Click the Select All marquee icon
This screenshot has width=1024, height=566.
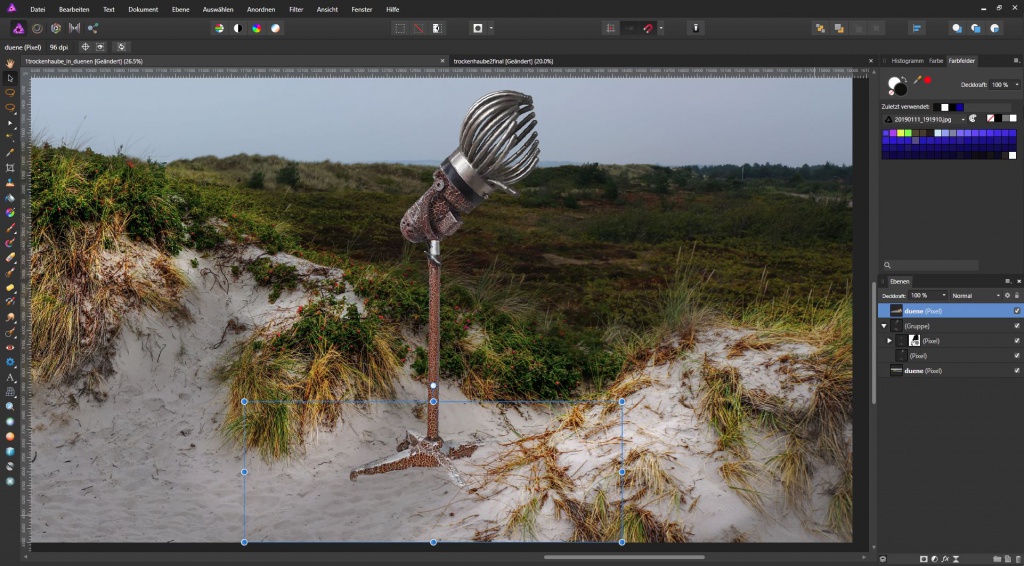(x=400, y=28)
